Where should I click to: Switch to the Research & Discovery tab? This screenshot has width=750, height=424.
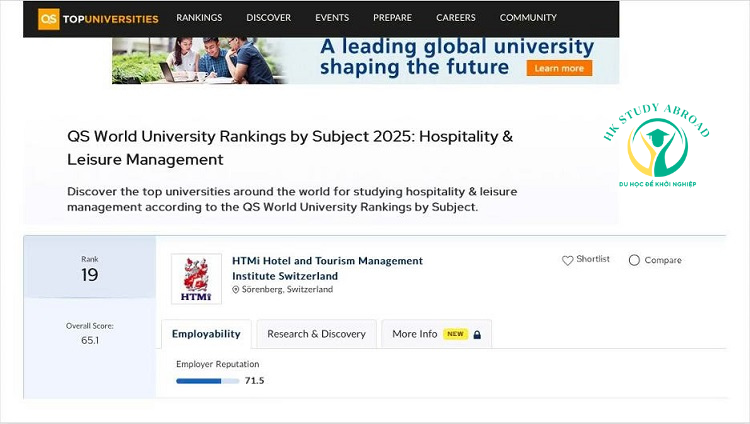[x=316, y=334]
